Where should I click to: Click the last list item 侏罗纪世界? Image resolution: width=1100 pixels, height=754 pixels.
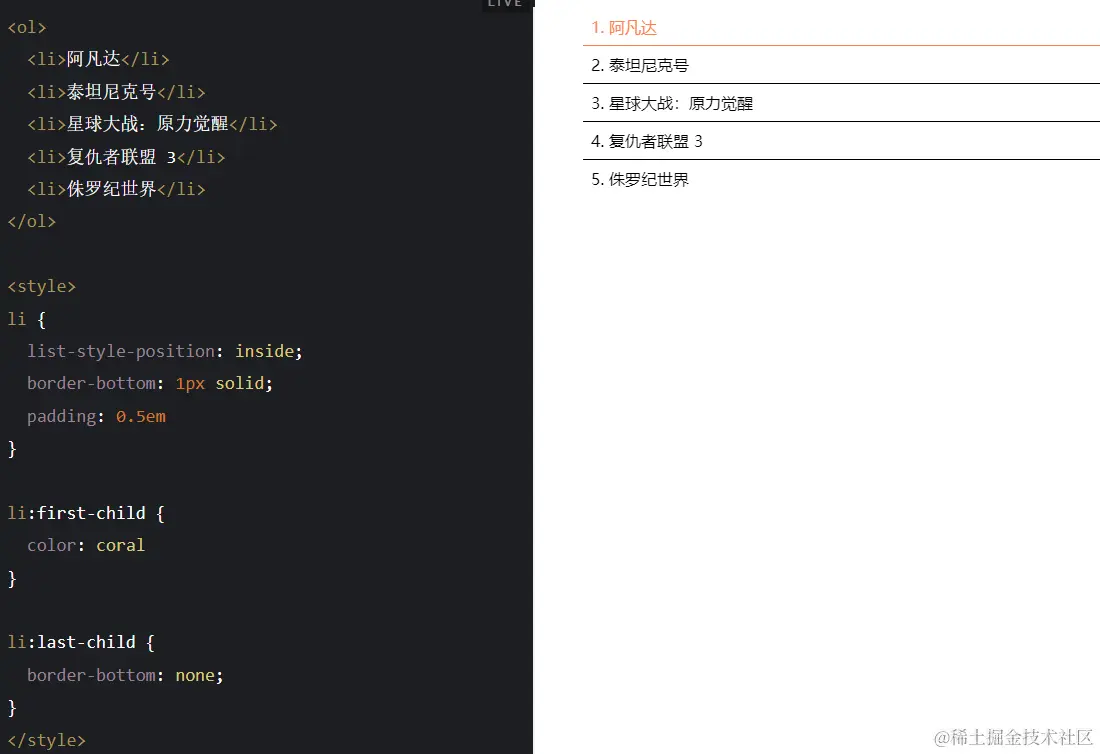point(841,179)
